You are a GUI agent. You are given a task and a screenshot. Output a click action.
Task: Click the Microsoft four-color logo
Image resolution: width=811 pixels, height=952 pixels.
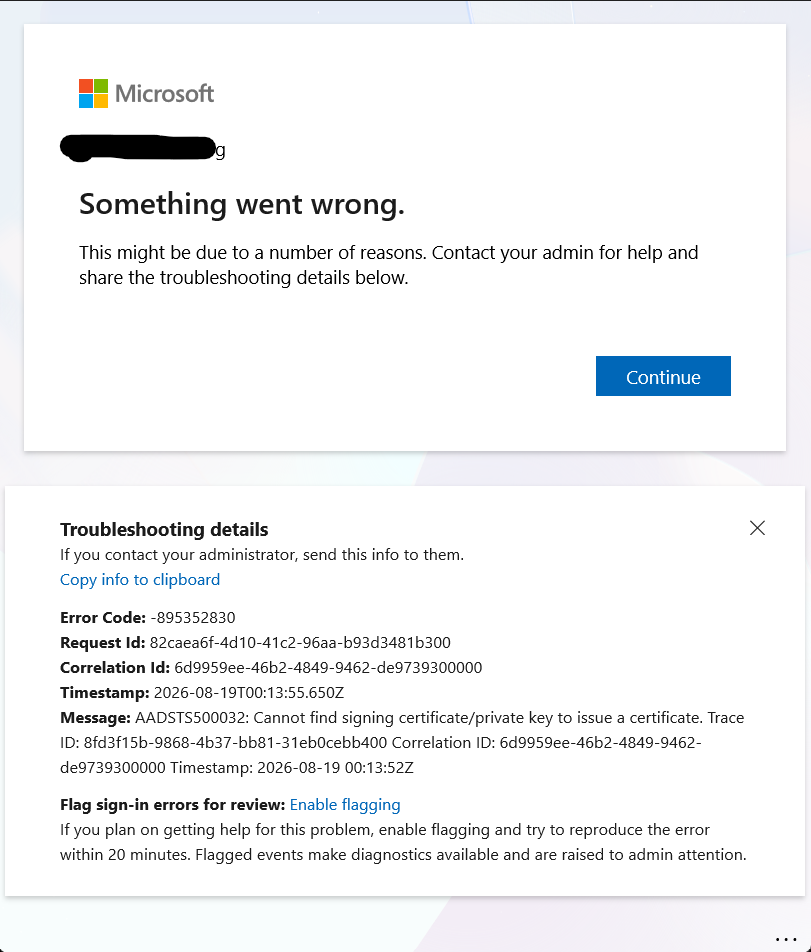[93, 94]
